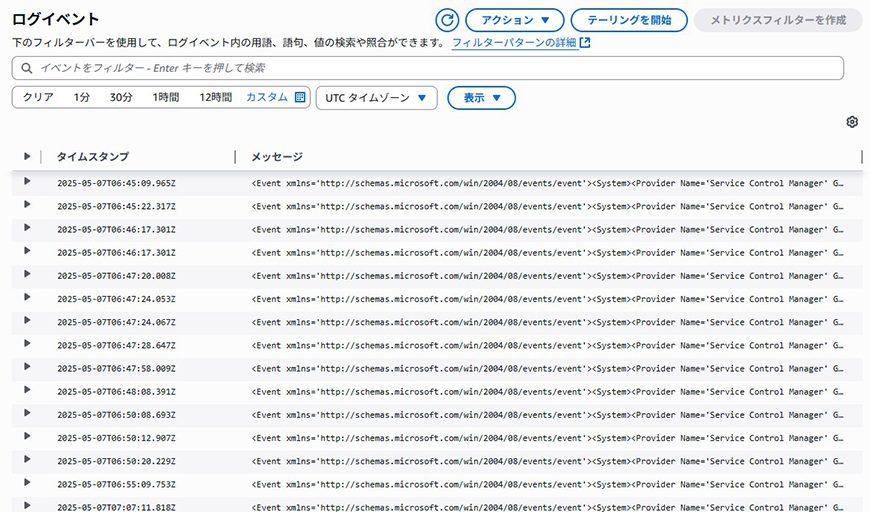Expand the log event at 06:47:24.053Z
870x516 pixels.
(x=27, y=297)
